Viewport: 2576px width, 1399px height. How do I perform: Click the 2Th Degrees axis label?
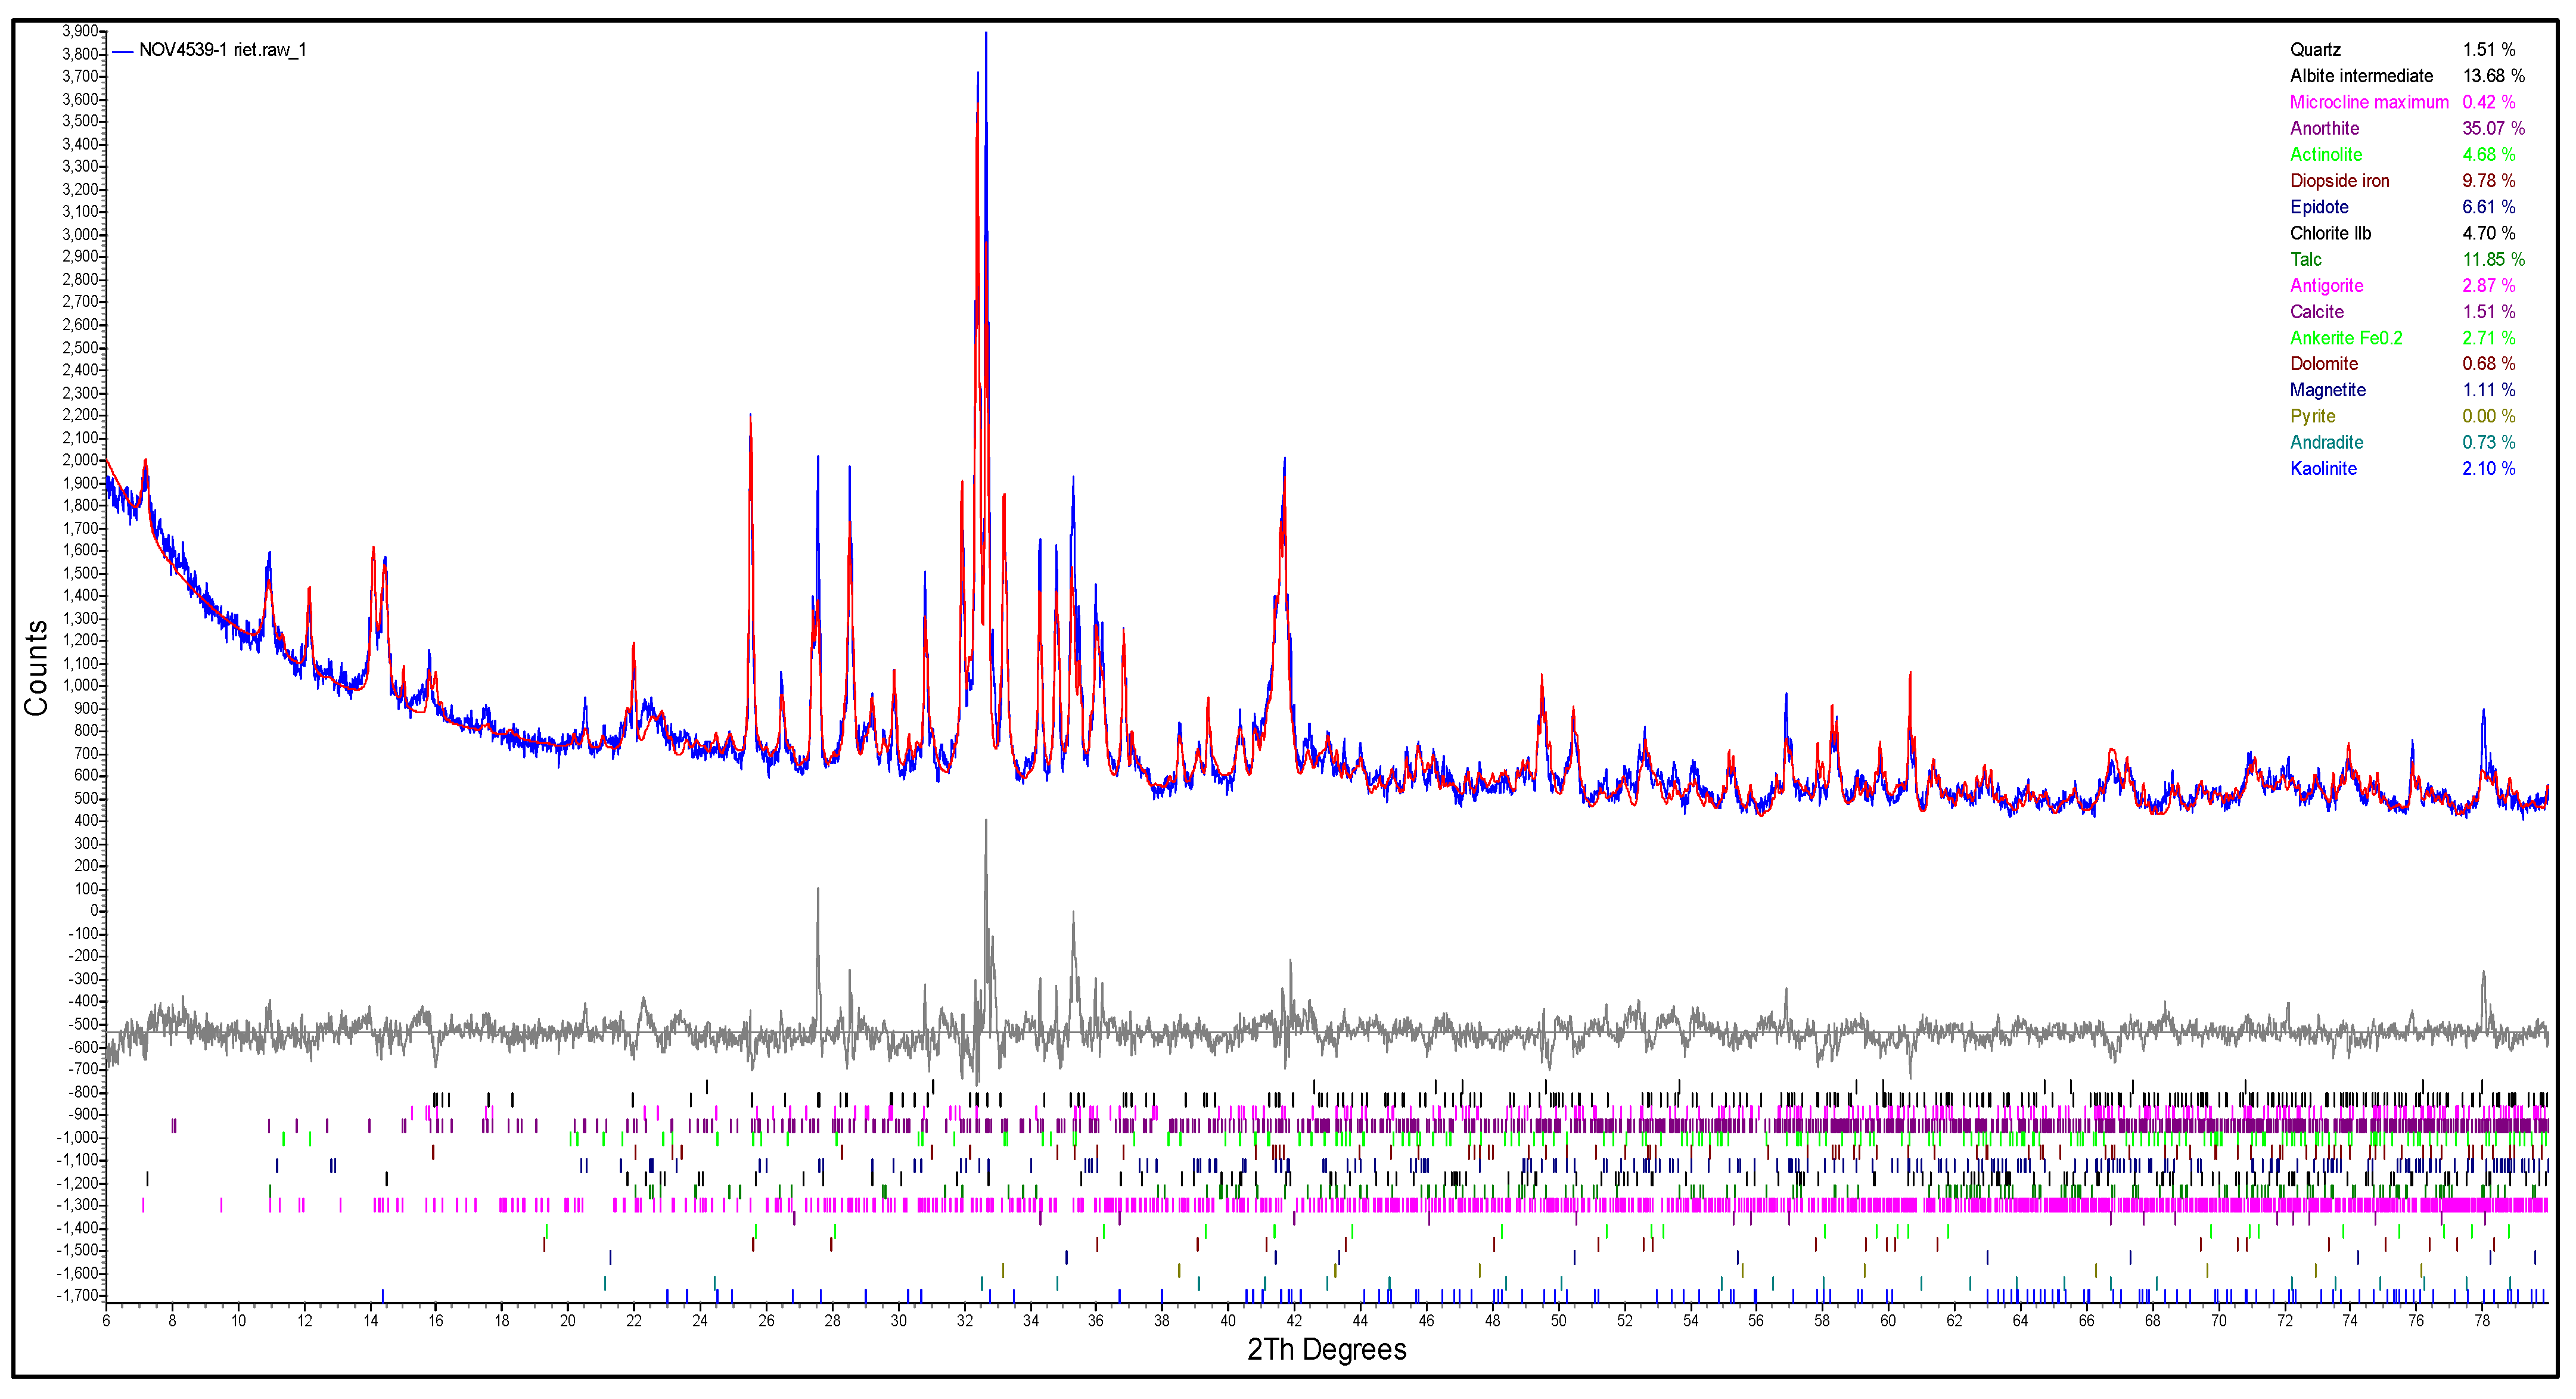pos(1327,1349)
